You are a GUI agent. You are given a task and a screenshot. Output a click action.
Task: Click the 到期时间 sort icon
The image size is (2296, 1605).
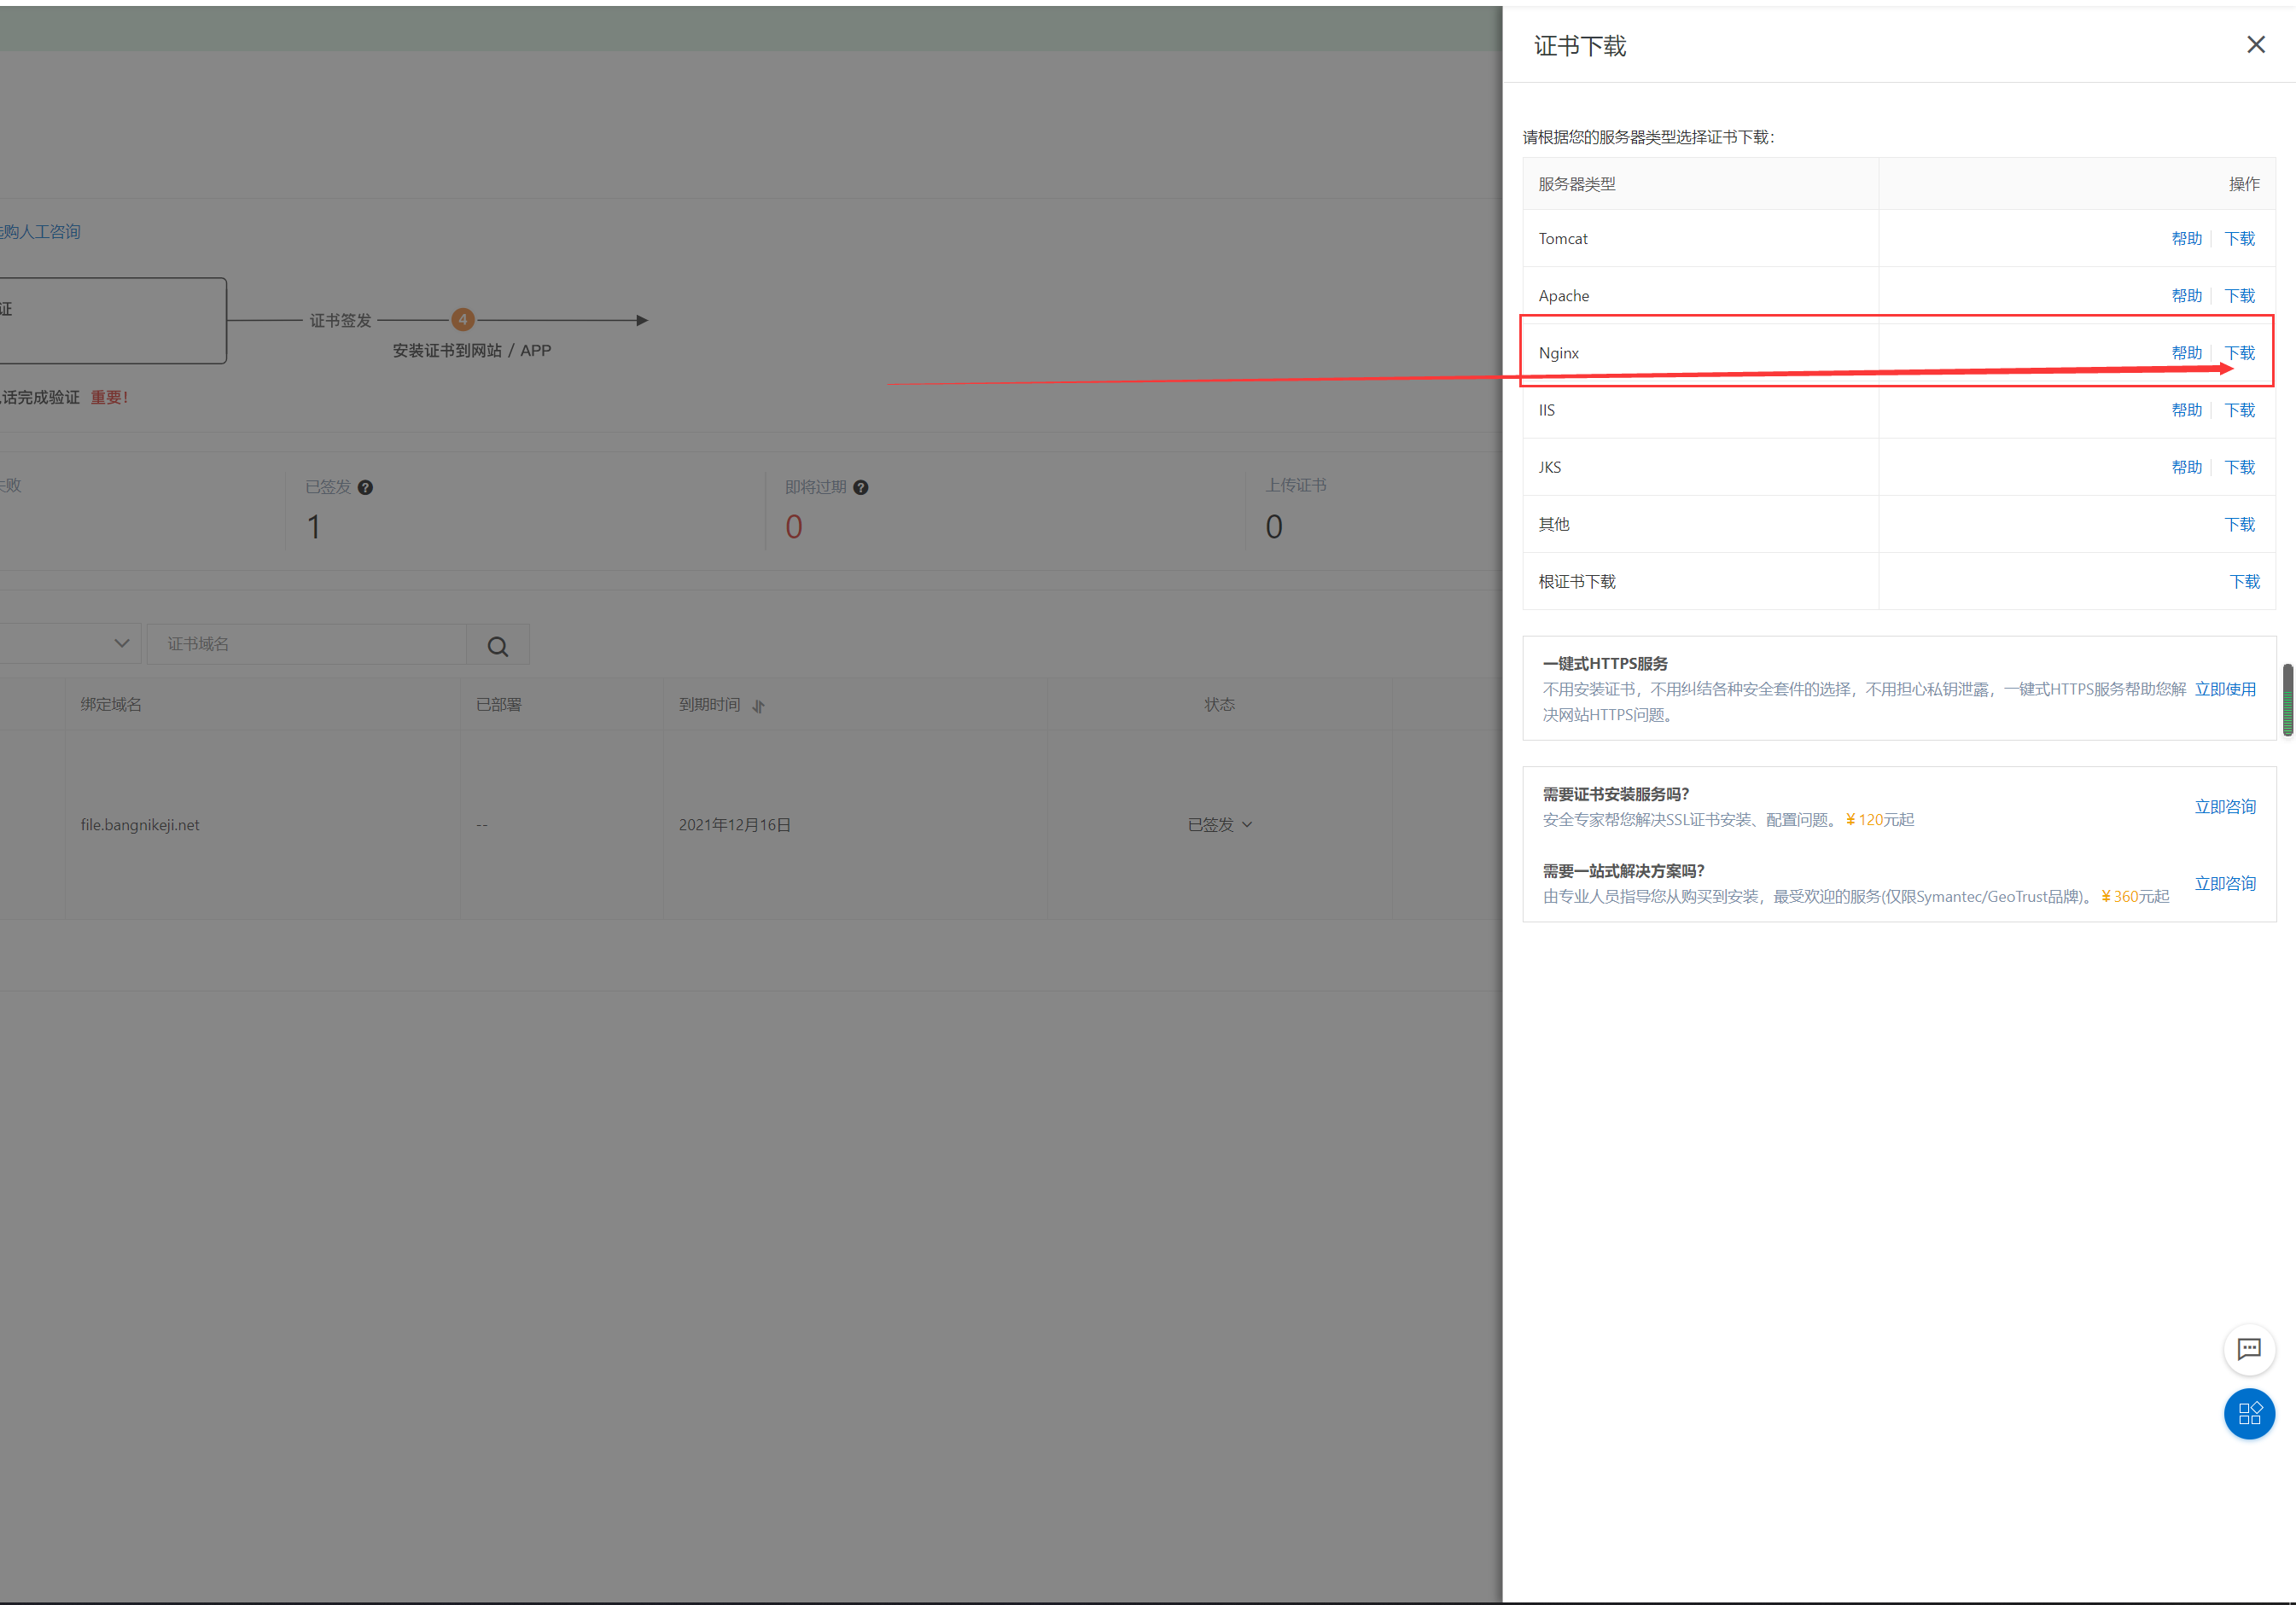tap(758, 706)
